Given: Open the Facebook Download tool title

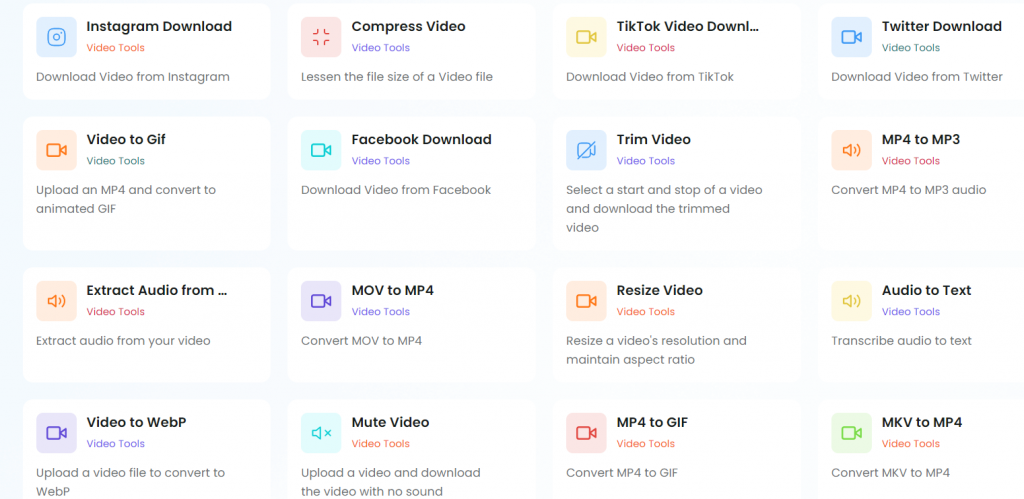Looking at the screenshot, I should 421,140.
